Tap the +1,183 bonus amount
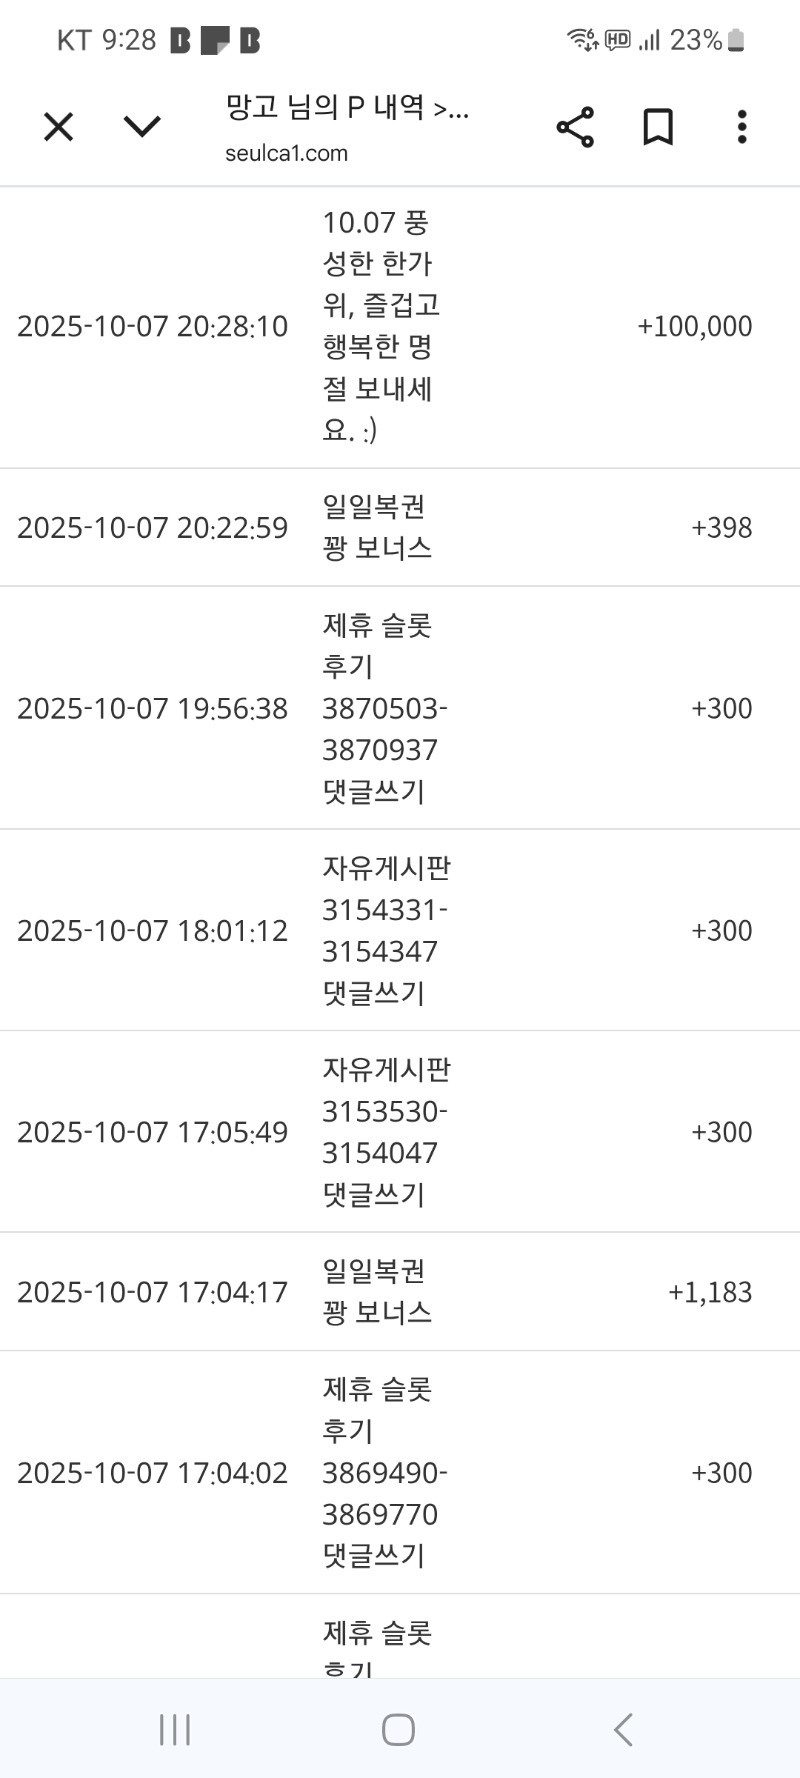Screen dimensions: 800x1778 pos(709,1292)
